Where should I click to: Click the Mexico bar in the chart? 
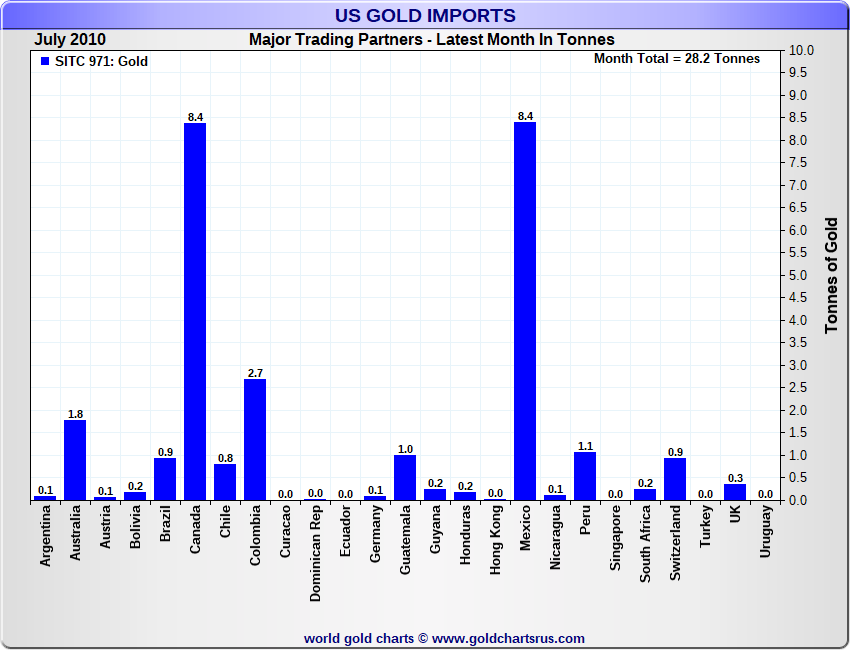pos(525,311)
